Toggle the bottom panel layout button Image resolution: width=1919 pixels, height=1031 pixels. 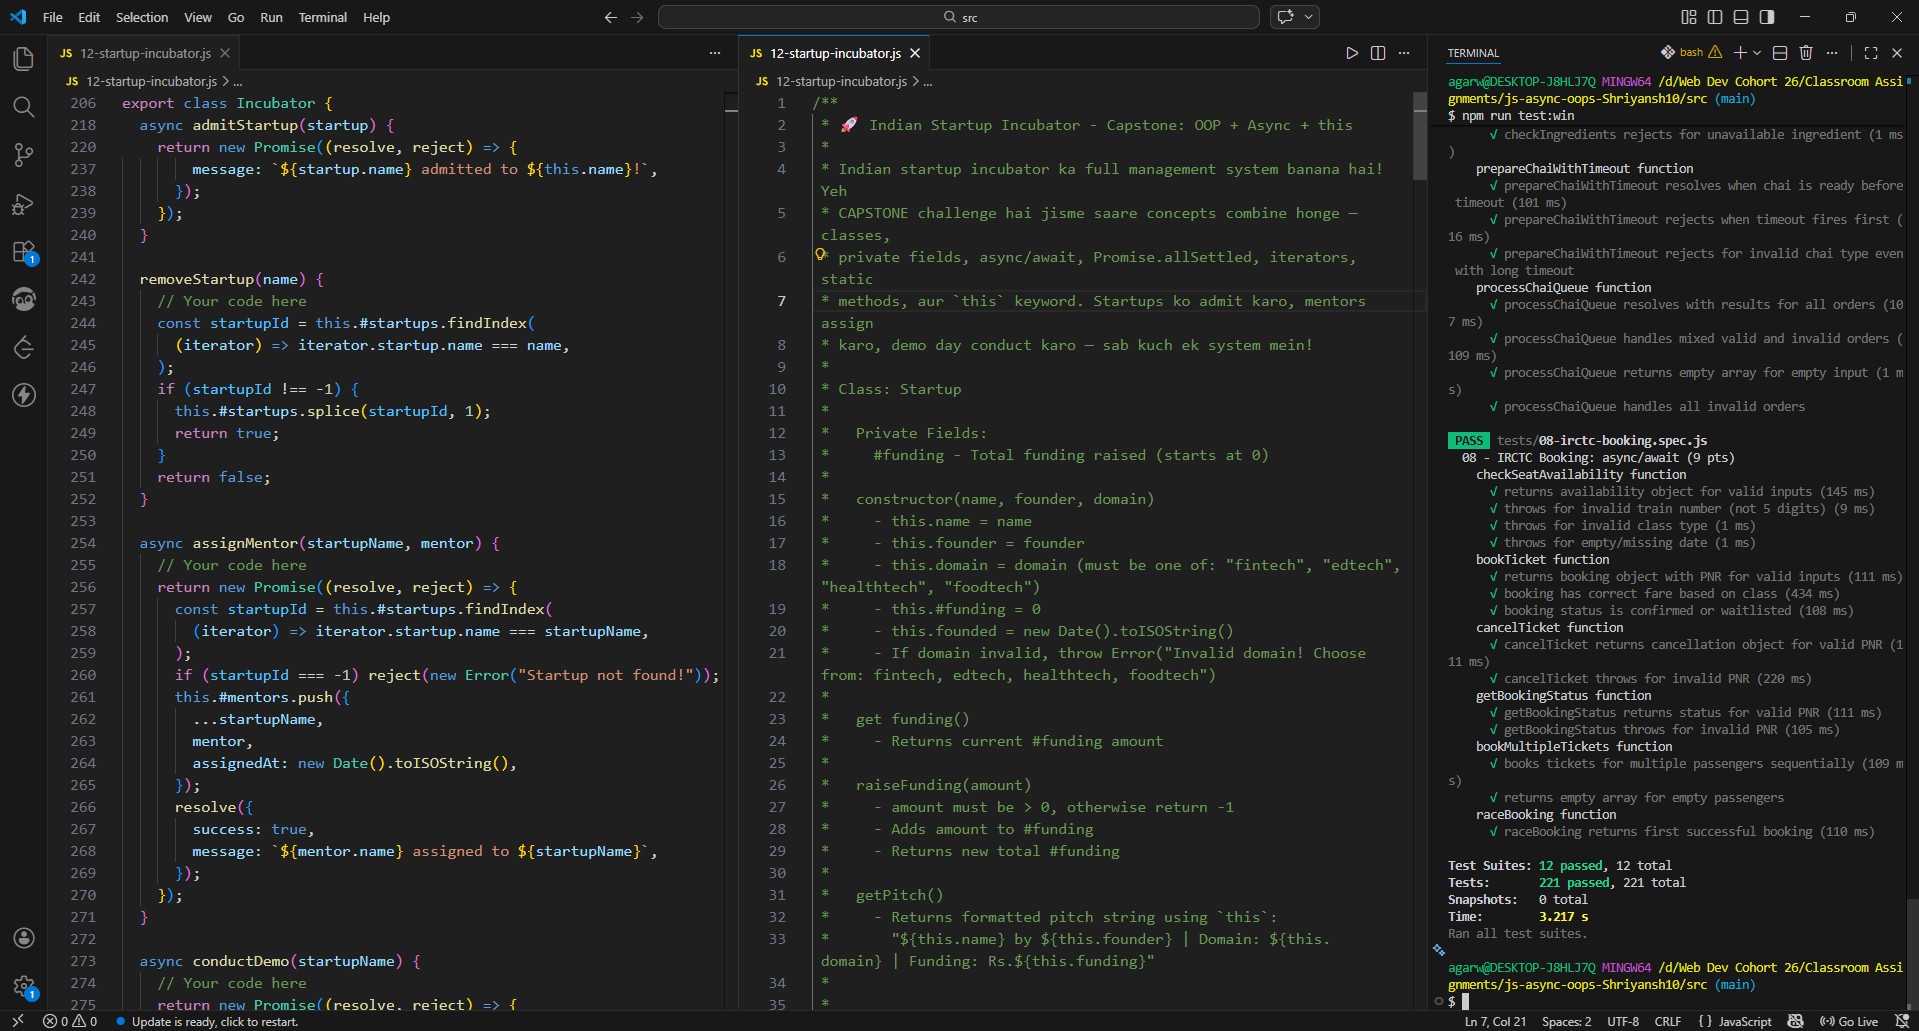tap(1741, 17)
